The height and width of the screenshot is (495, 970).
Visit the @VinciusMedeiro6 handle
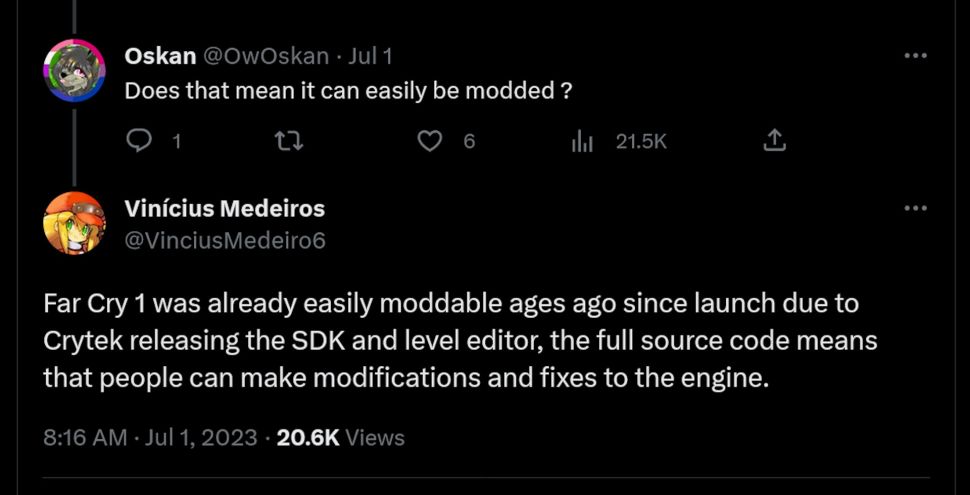pyautogui.click(x=225, y=240)
